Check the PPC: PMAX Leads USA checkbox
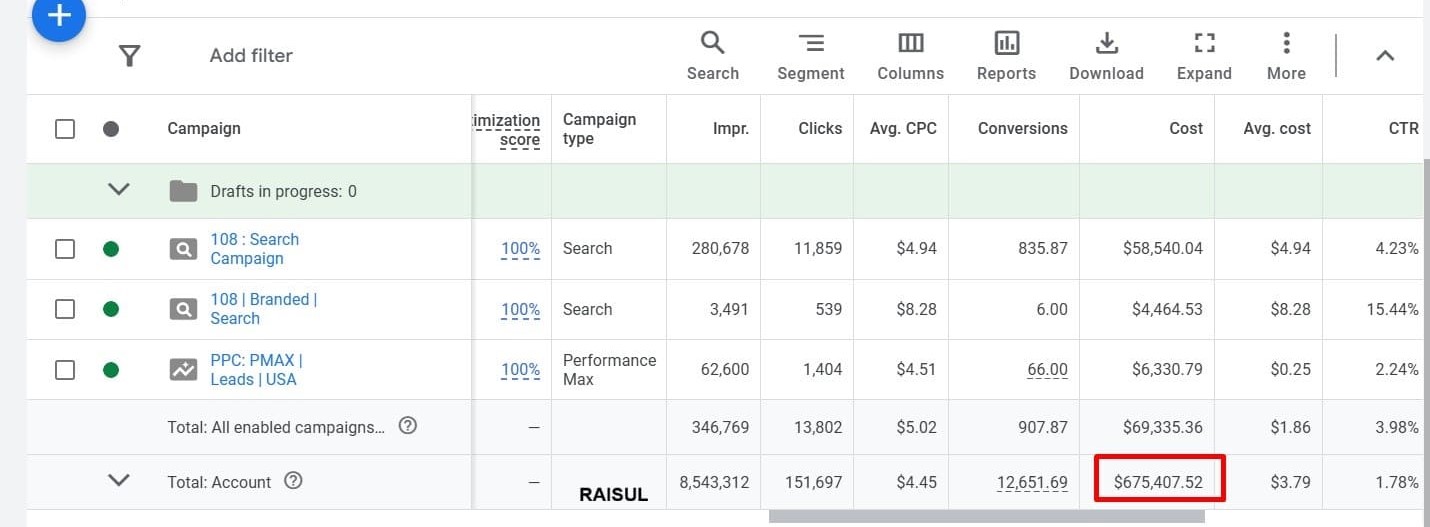 65,370
